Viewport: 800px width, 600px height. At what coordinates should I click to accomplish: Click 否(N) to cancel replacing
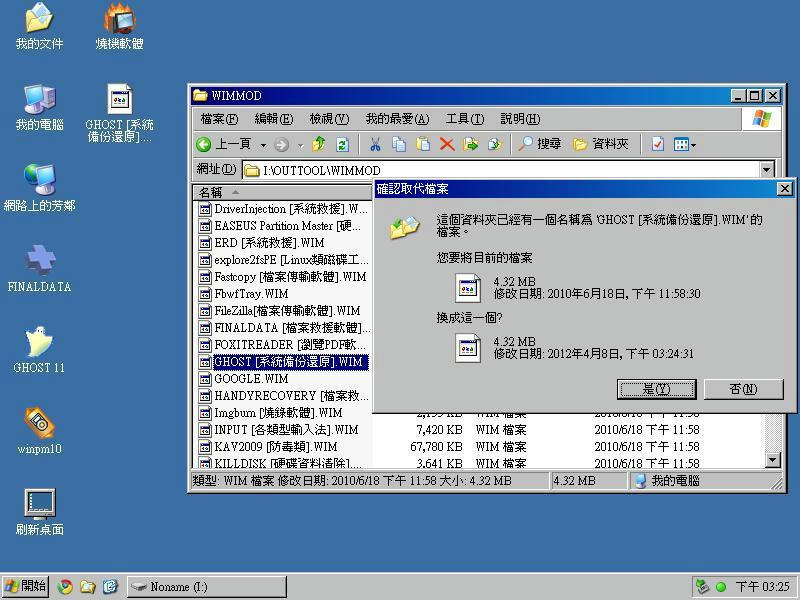[743, 389]
